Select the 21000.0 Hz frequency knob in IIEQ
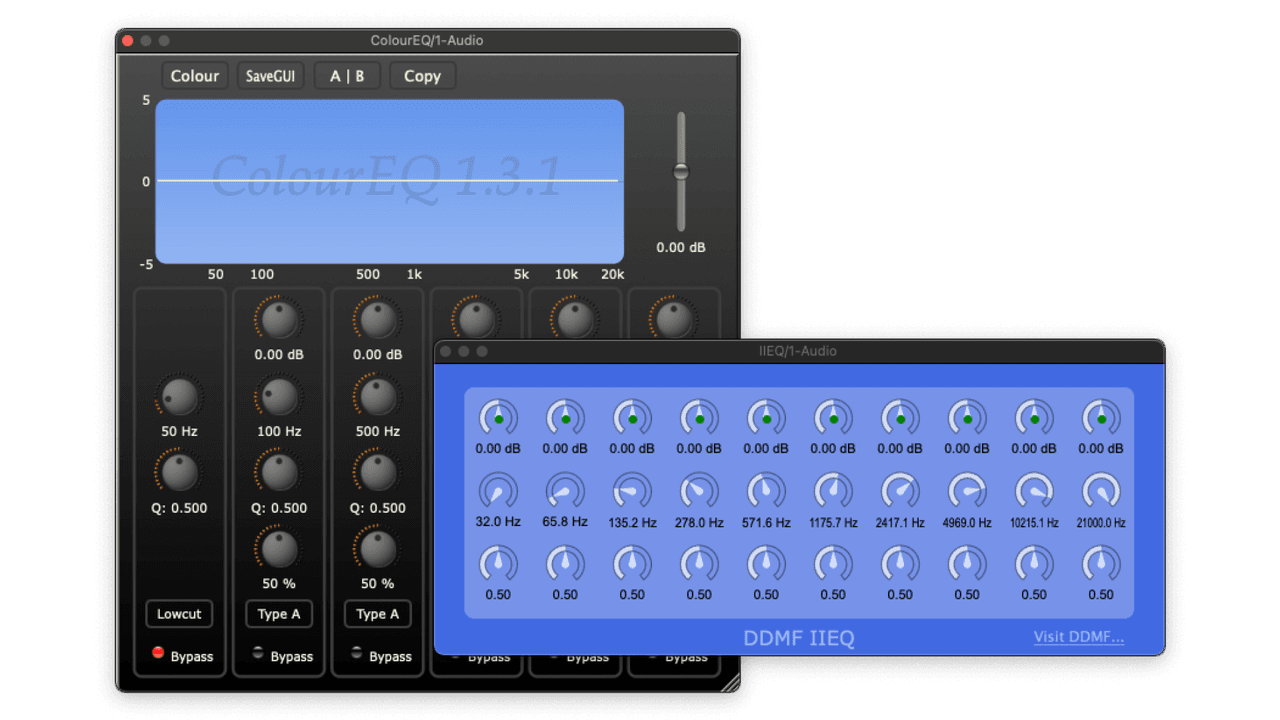The height and width of the screenshot is (720, 1280). click(x=1100, y=490)
